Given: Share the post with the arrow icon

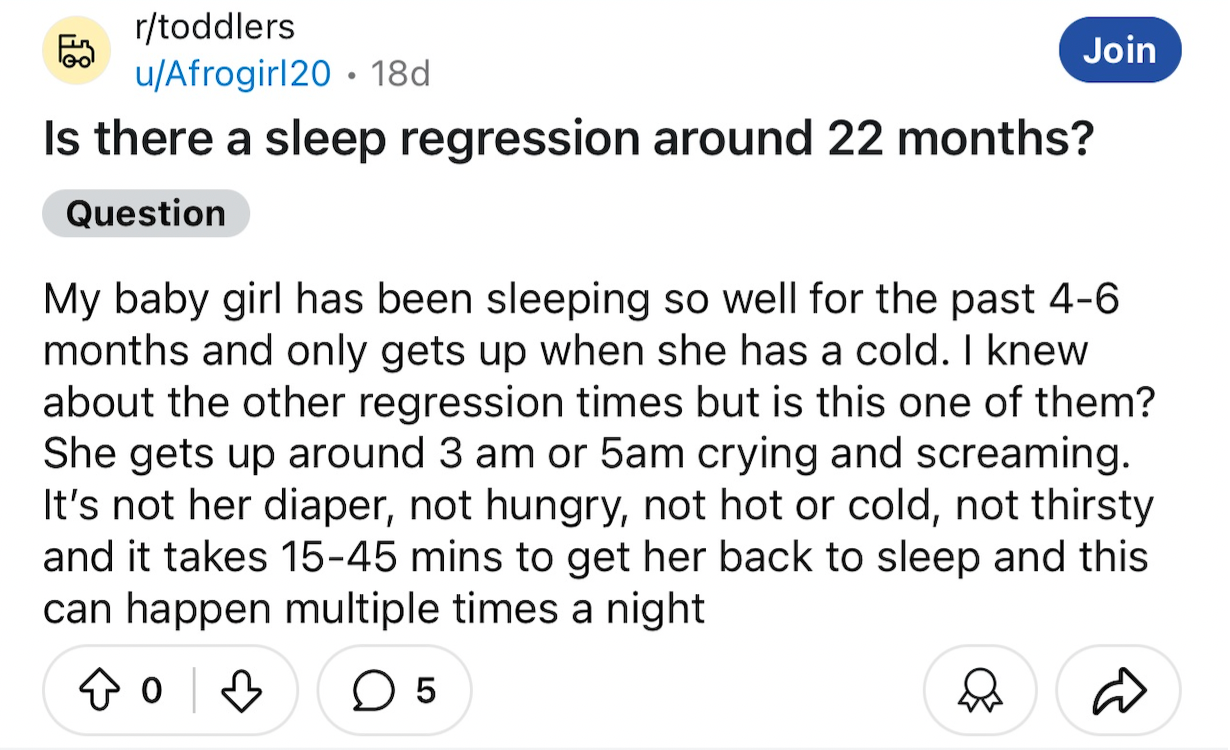Looking at the screenshot, I should point(1118,691).
